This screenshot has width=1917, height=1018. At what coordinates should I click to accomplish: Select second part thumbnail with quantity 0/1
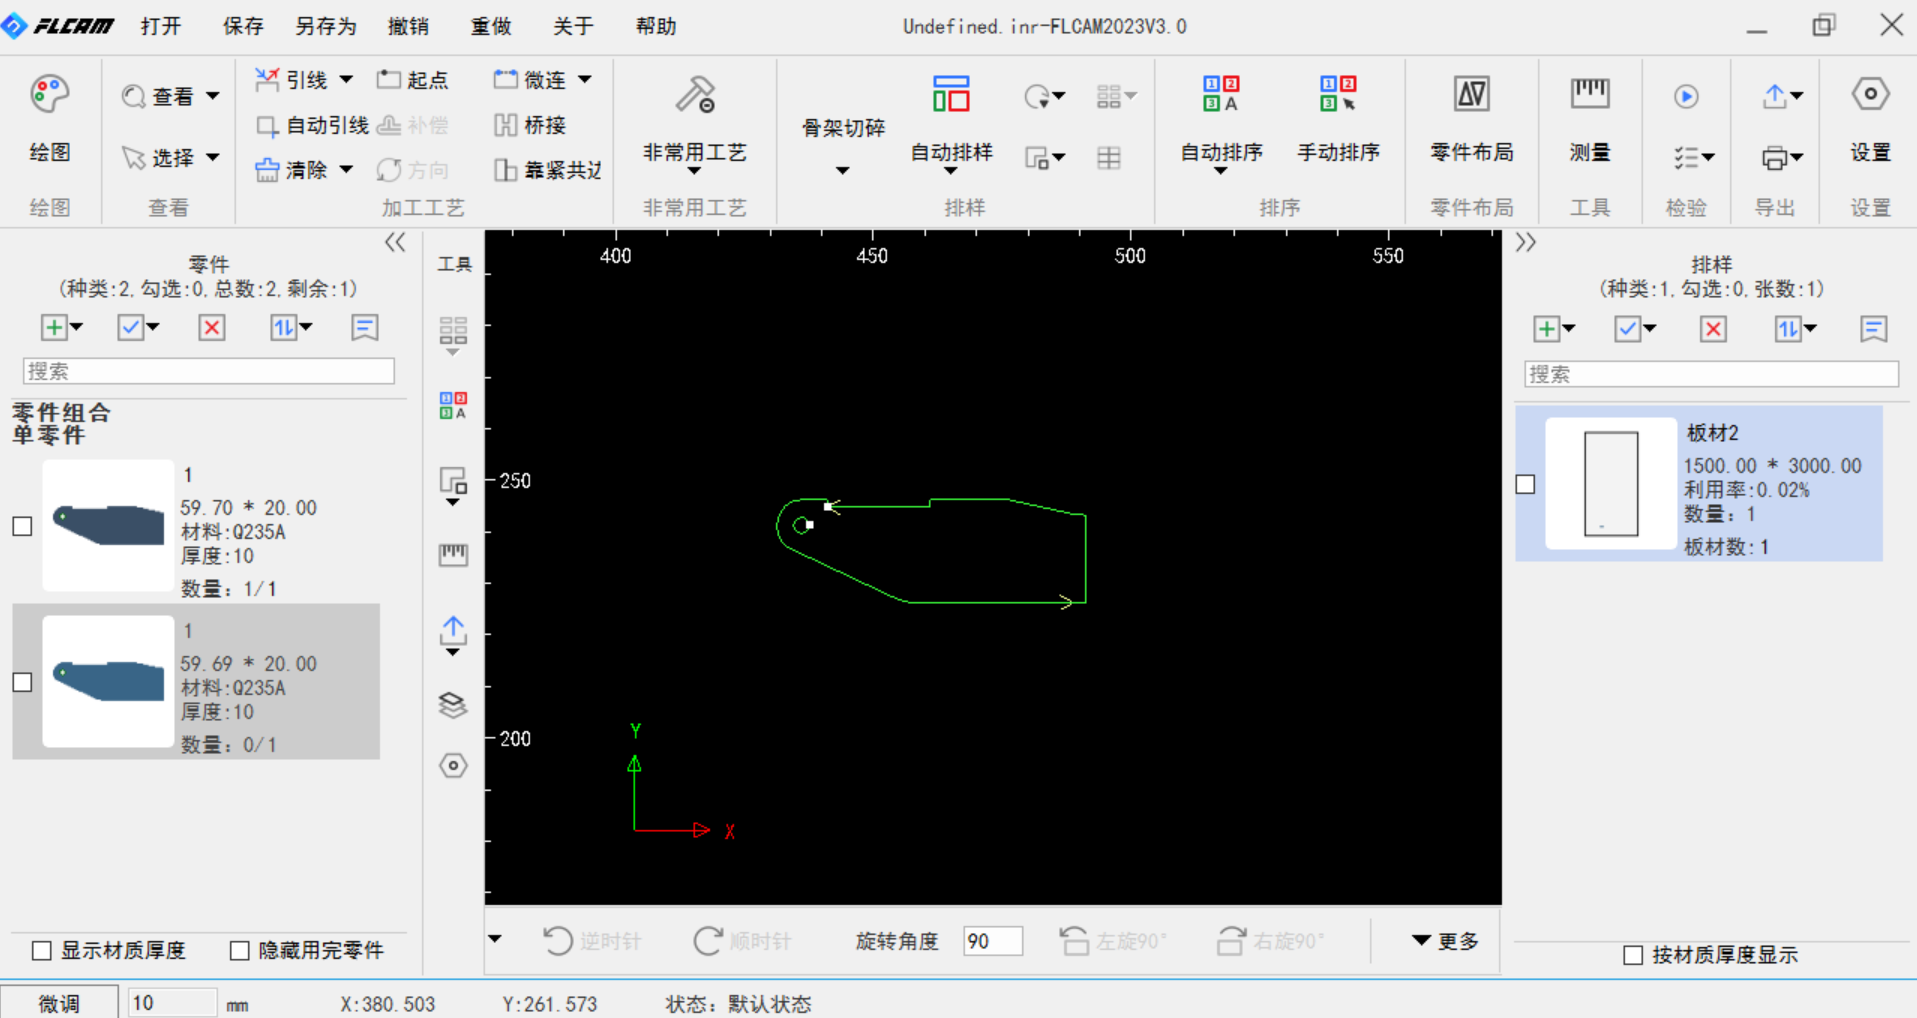pos(108,681)
